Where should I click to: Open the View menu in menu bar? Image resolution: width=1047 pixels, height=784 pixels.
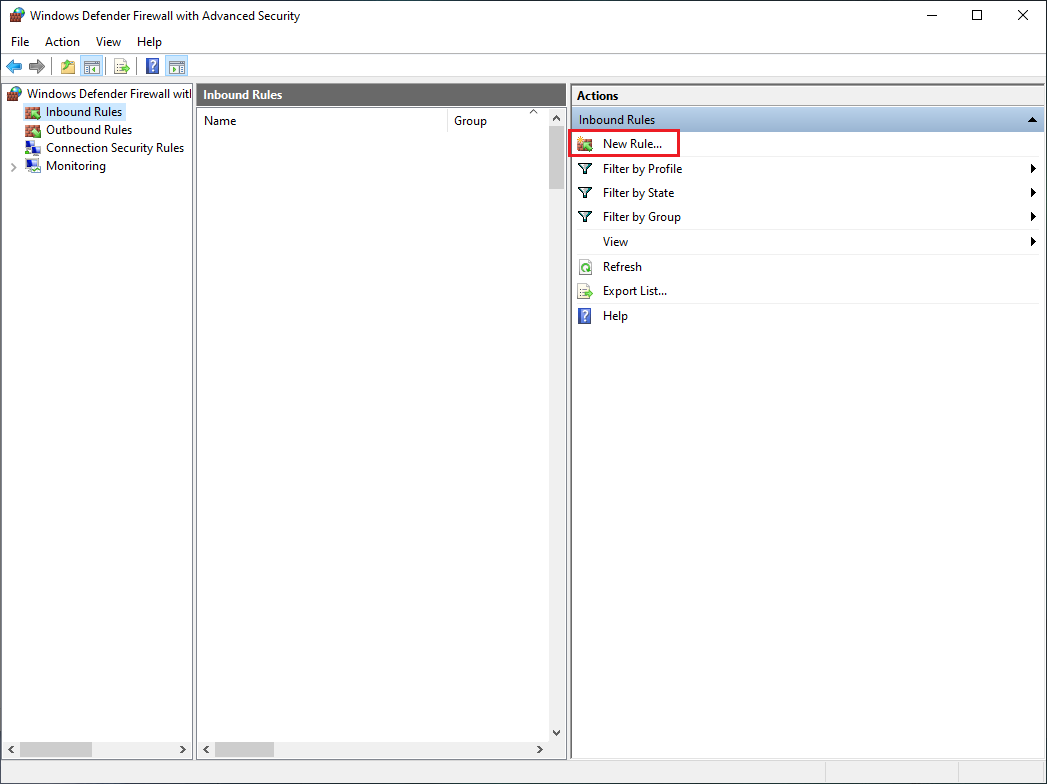pos(108,41)
